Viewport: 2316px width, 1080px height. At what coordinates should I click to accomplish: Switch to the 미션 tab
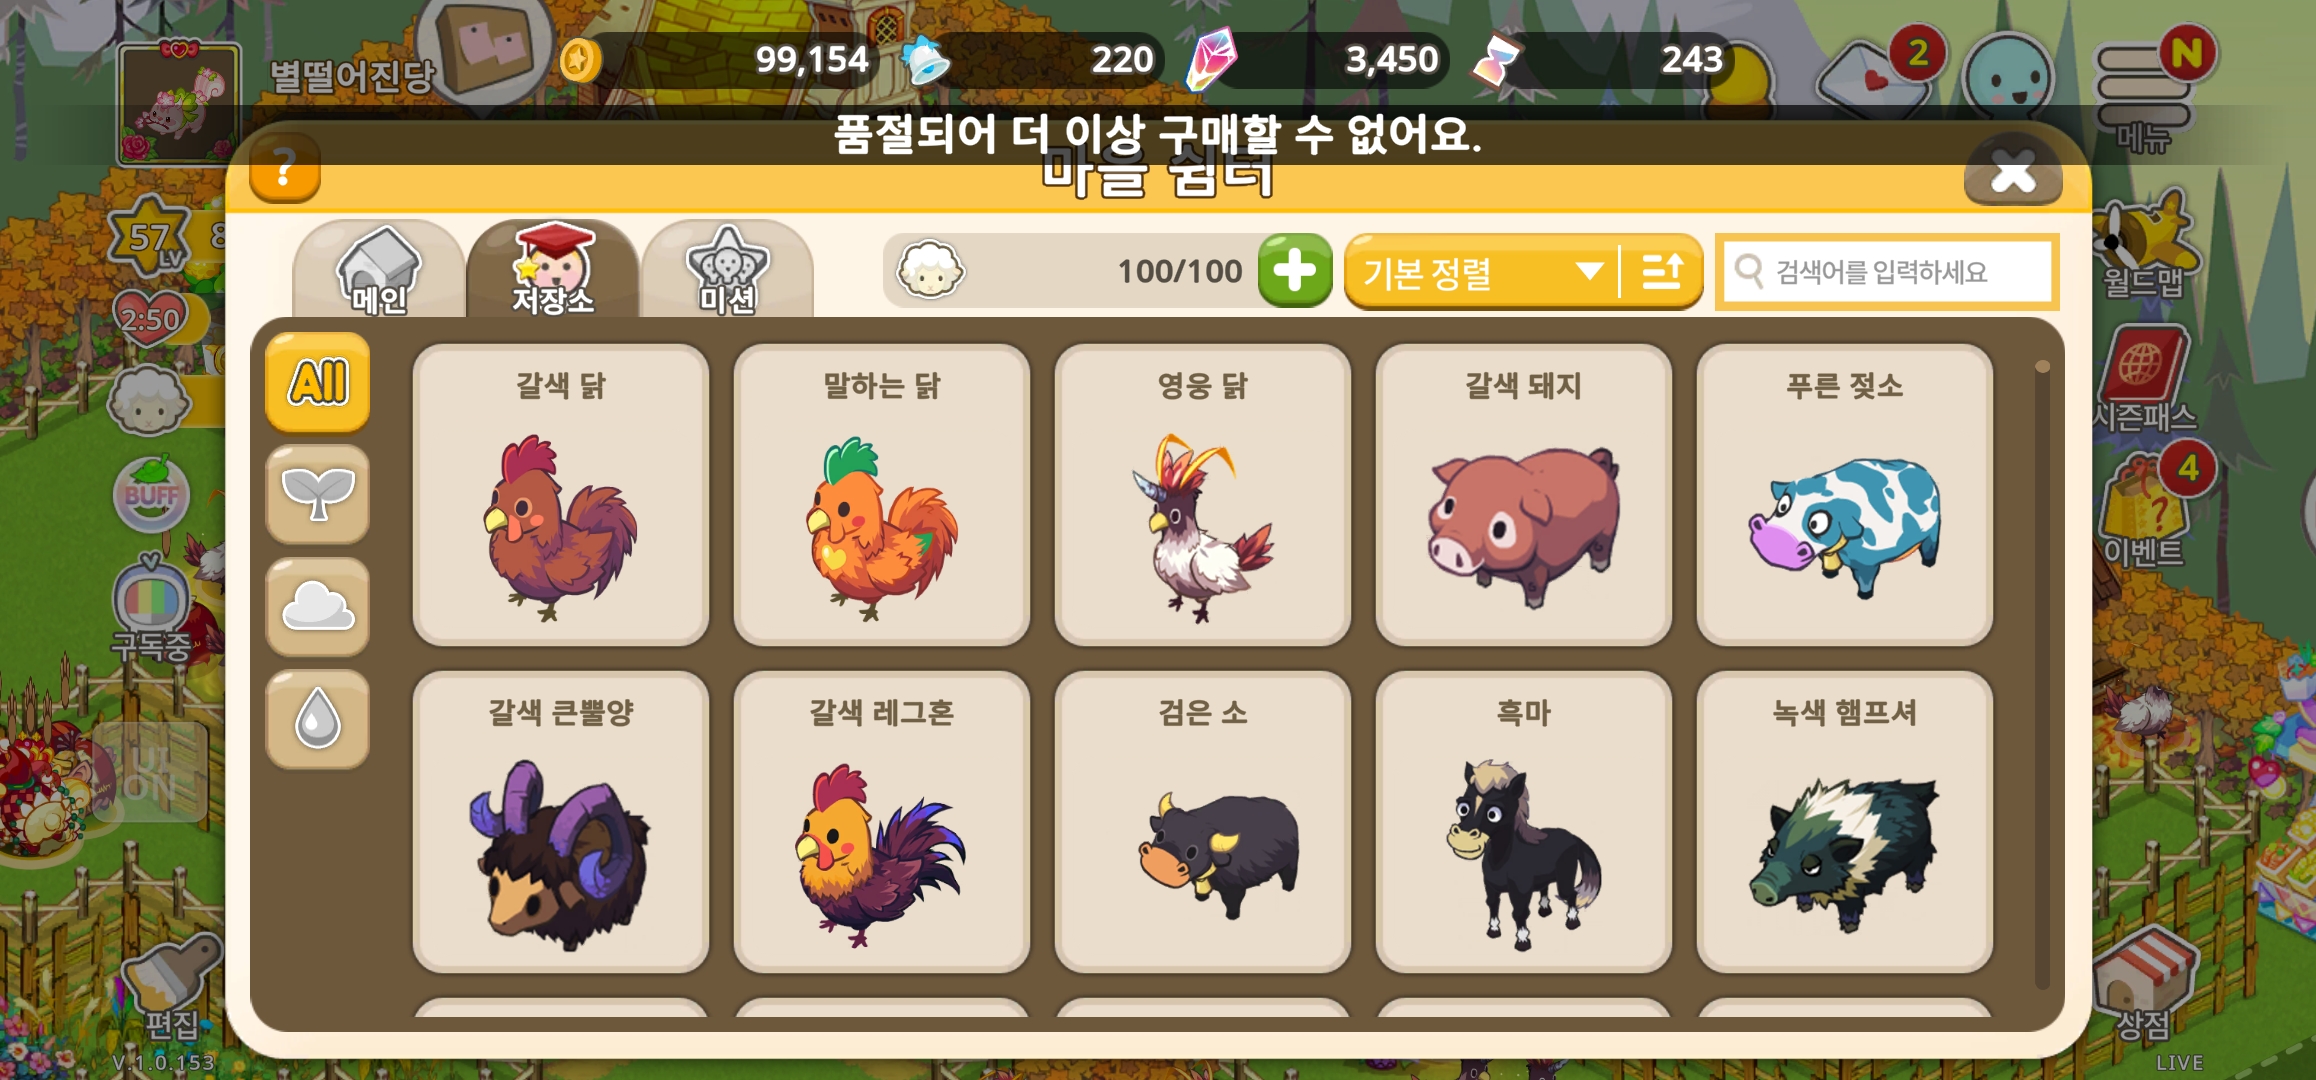point(727,270)
